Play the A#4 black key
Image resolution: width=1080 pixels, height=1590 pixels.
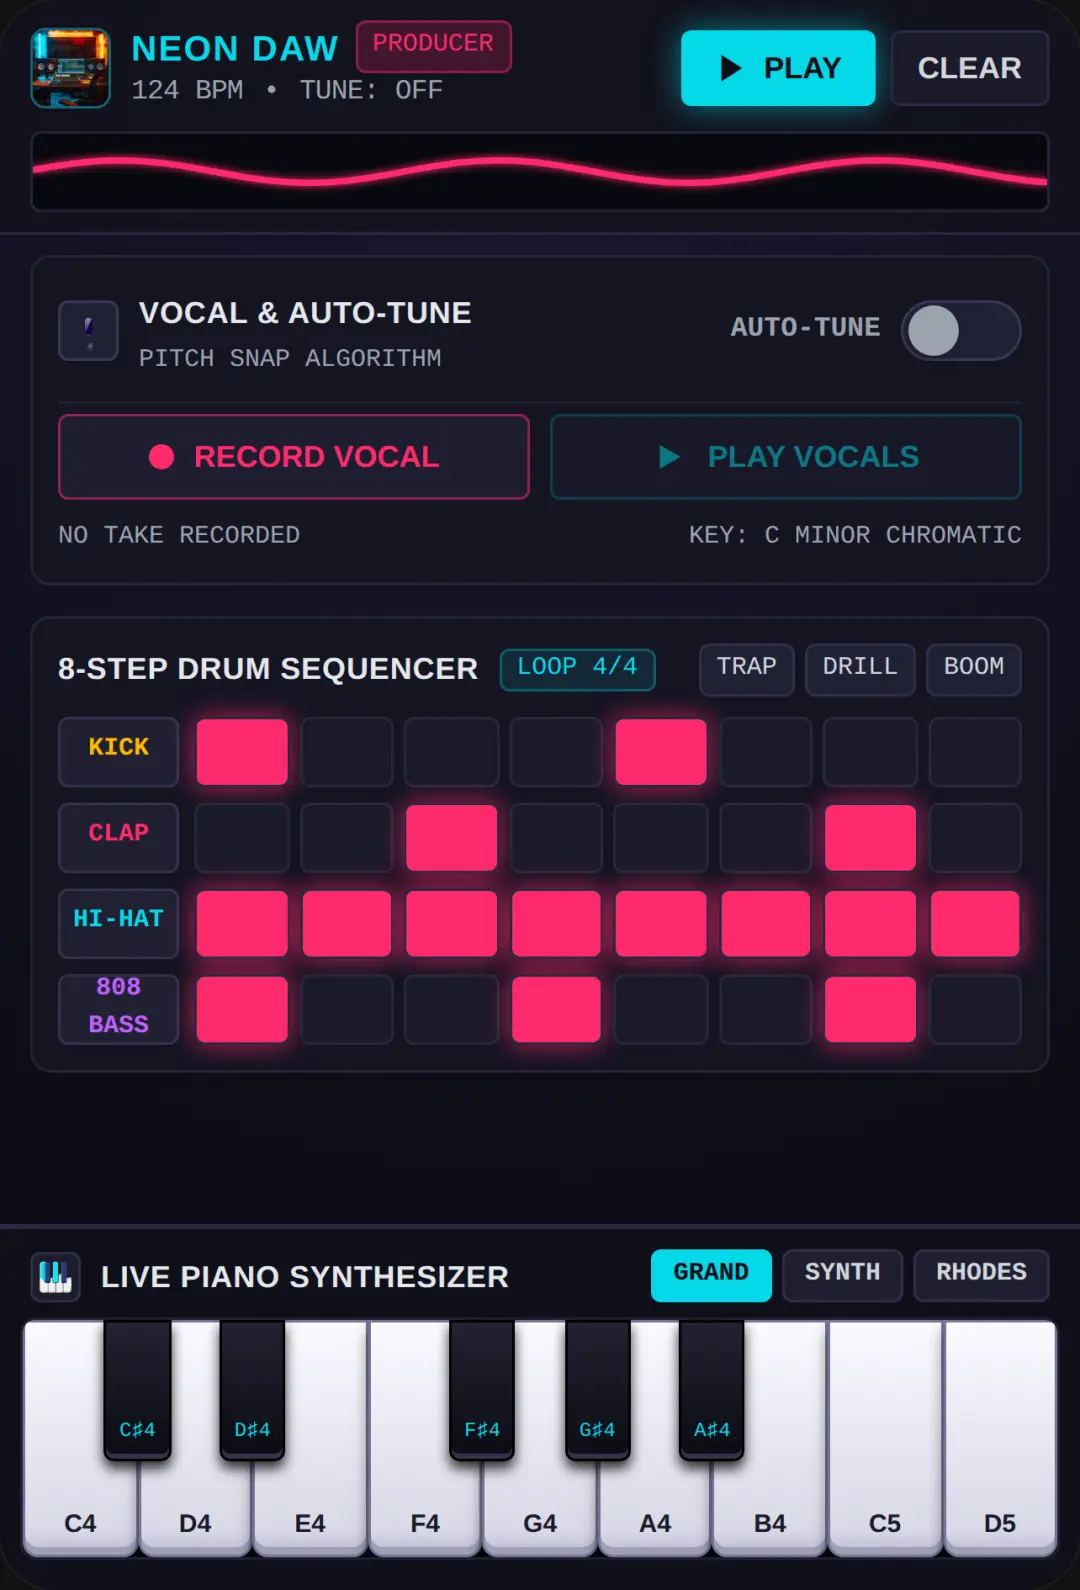[712, 1390]
